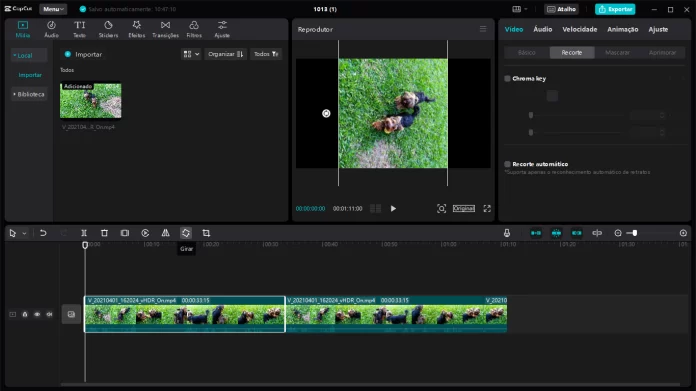Open the Áudio media panel
Image resolution: width=696 pixels, height=391 pixels.
(51, 29)
